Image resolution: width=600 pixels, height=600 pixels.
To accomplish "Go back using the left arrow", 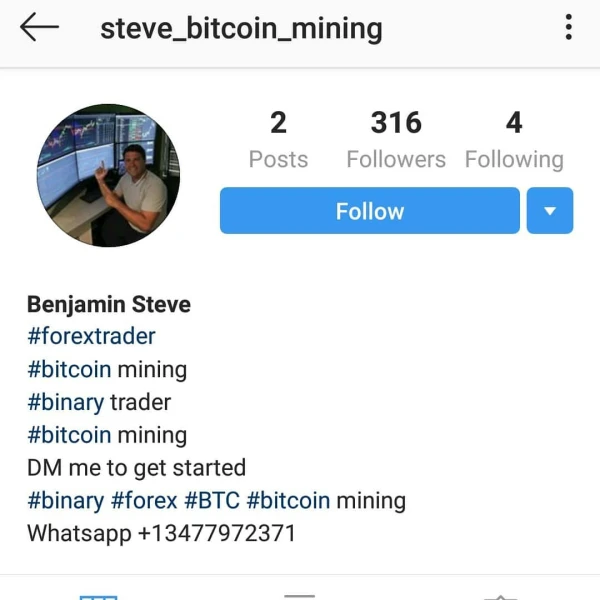I will point(39,27).
